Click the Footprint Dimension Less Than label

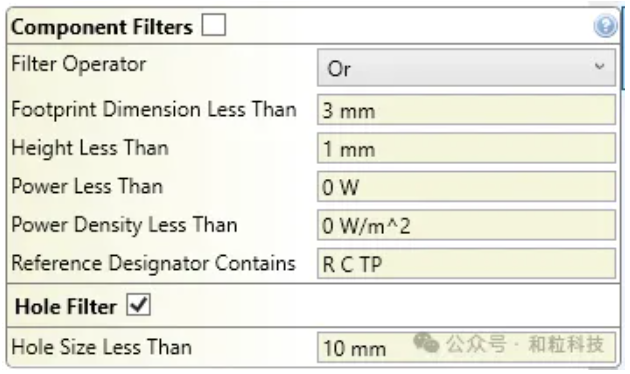pyautogui.click(x=154, y=109)
